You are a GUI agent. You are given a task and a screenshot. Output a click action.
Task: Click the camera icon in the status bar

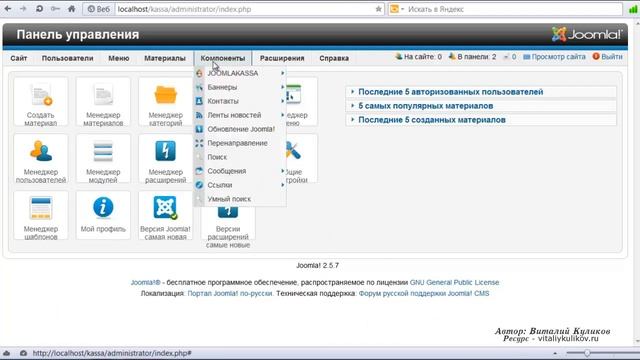(23, 353)
